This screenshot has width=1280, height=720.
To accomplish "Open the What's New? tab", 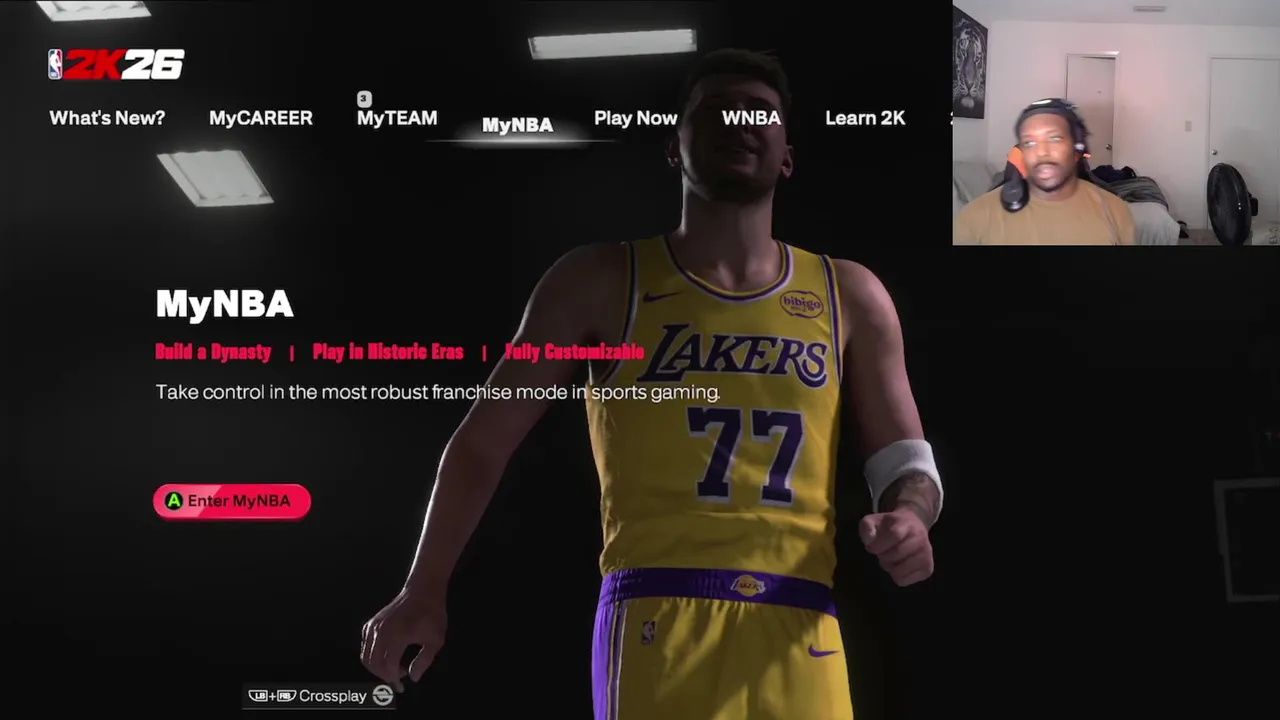I will pos(107,118).
